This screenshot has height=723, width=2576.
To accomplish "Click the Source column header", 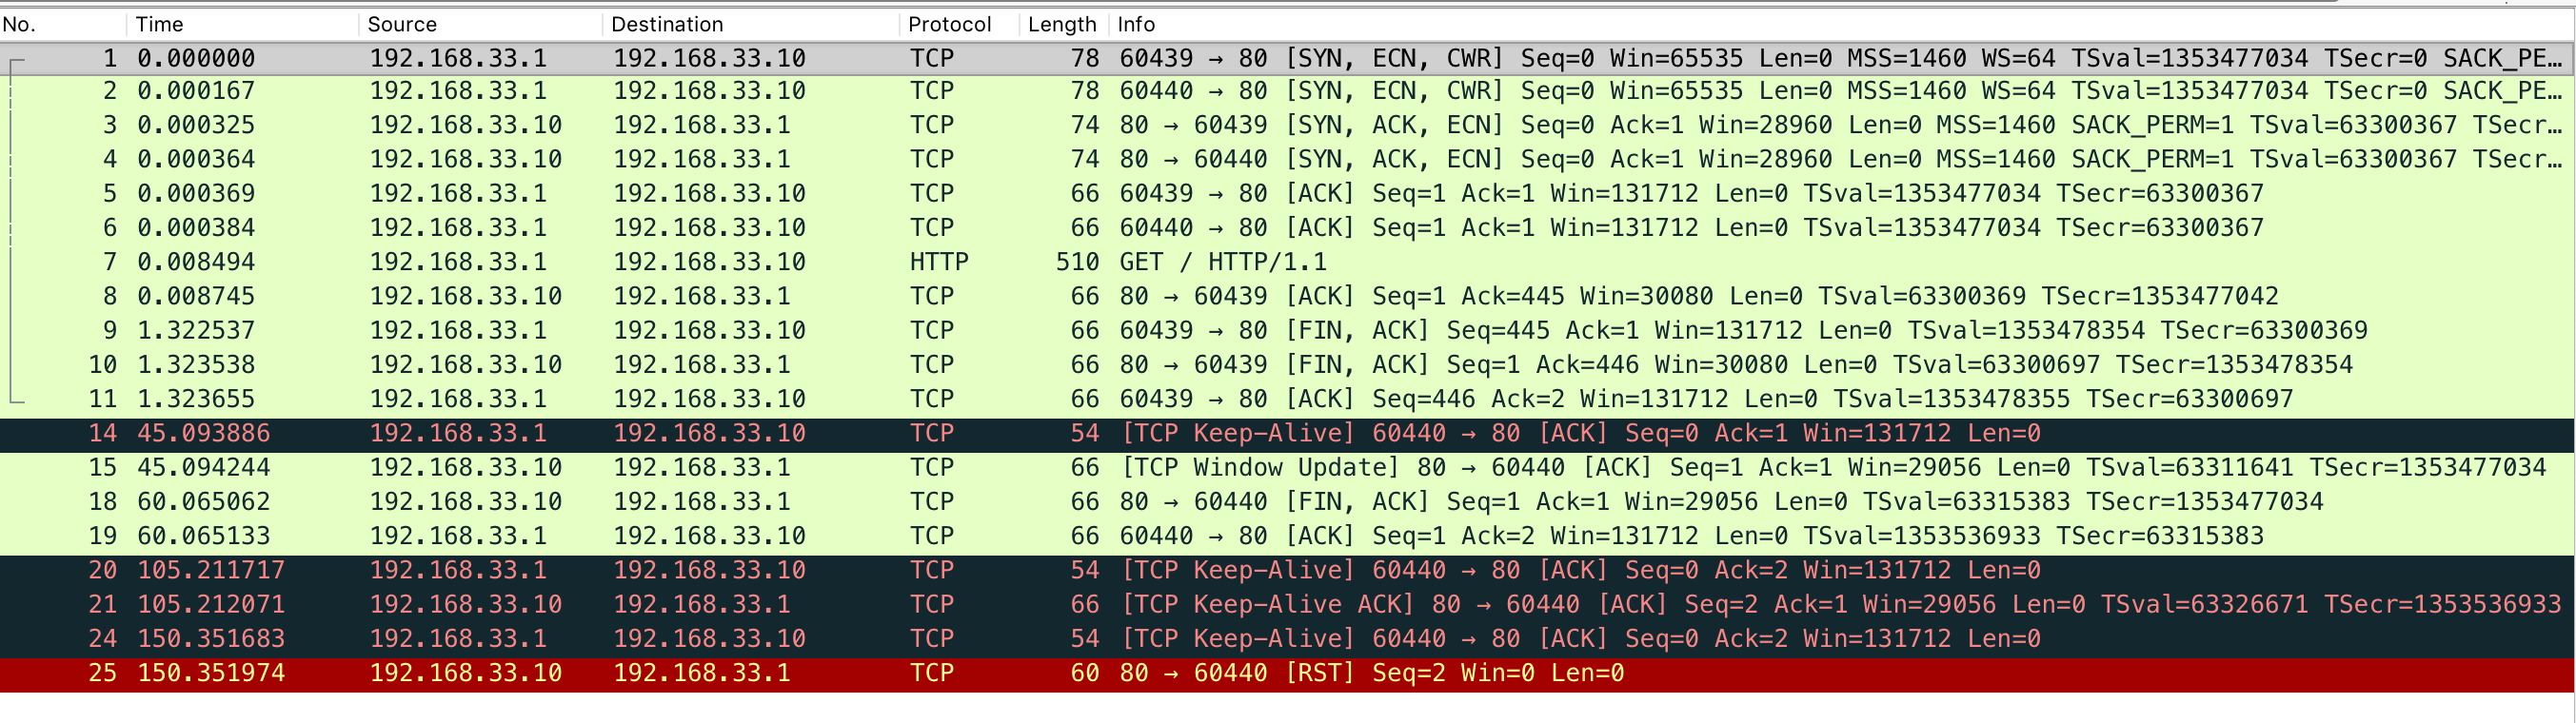I will pyautogui.click(x=480, y=24).
